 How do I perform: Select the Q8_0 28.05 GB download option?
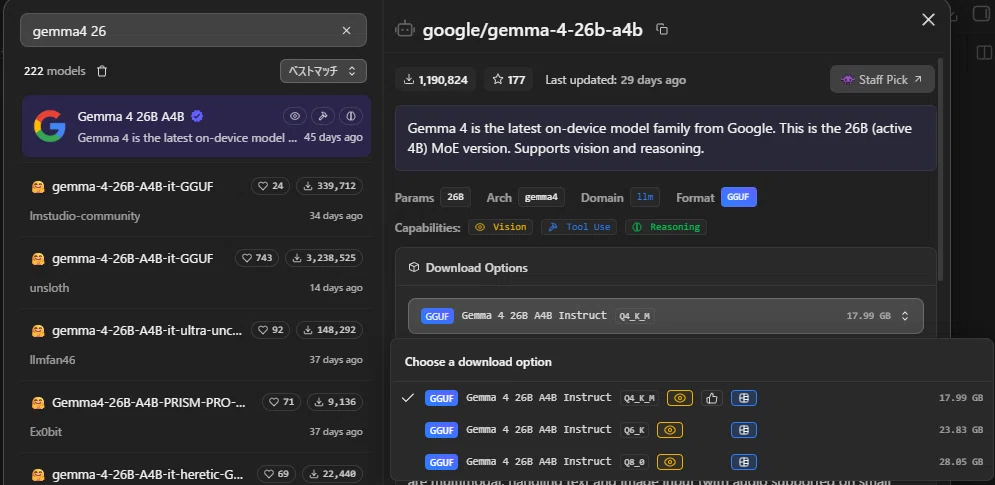[x=692, y=462]
